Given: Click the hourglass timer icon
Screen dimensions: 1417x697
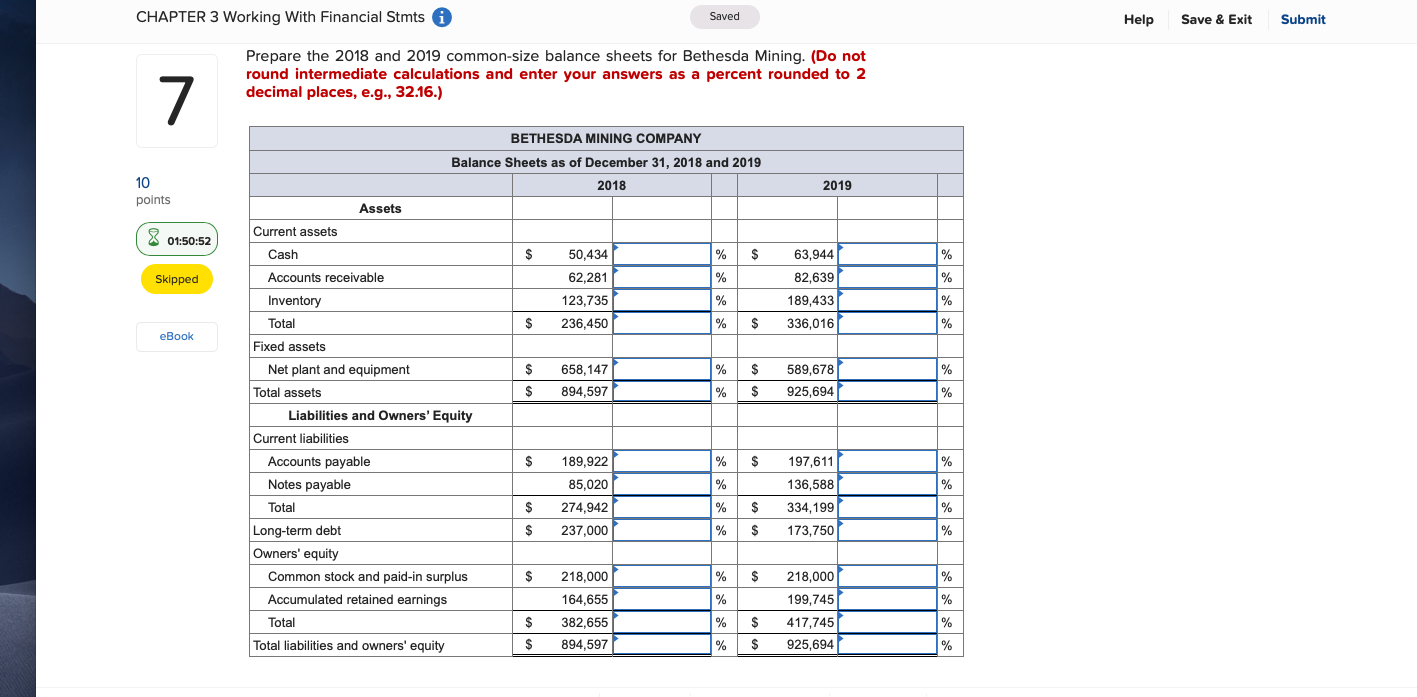Looking at the screenshot, I should click(x=153, y=239).
